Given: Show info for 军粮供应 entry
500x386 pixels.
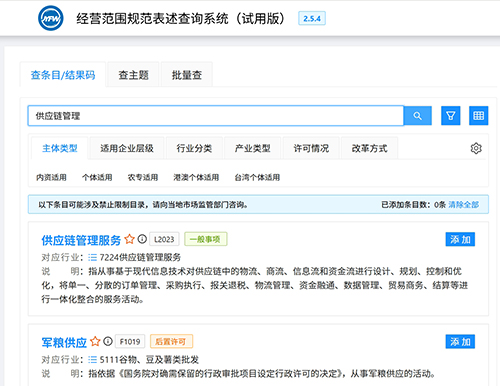Looking at the screenshot, I should pos(108,341).
